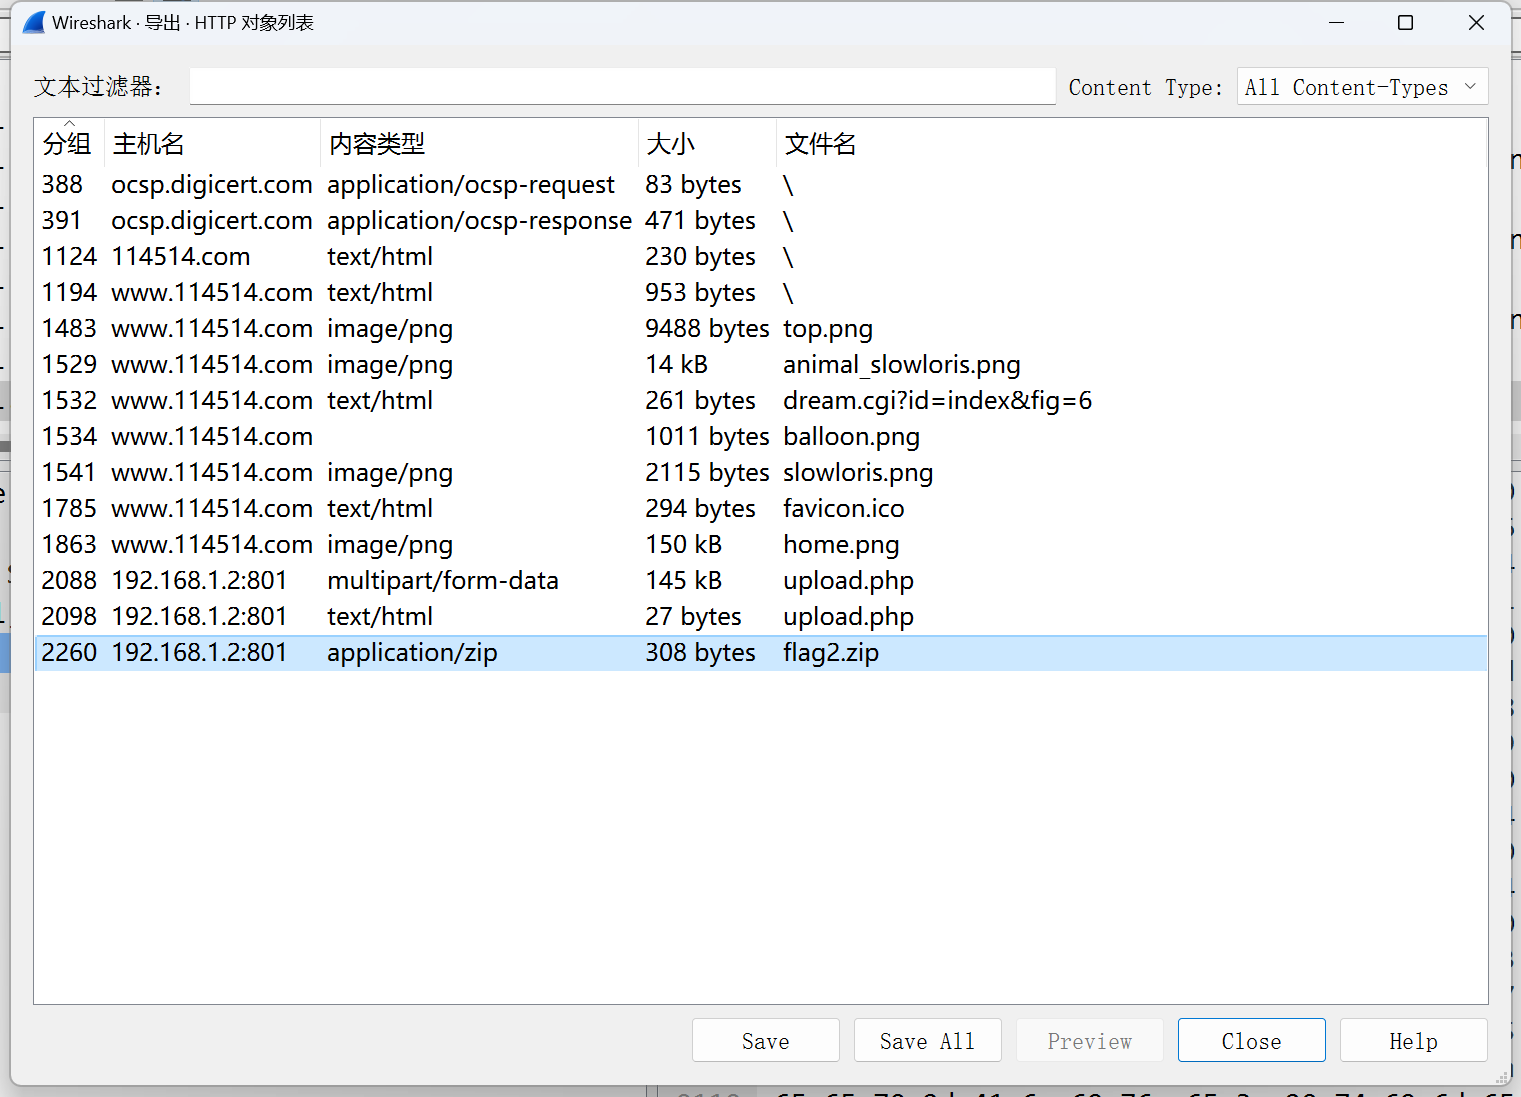
Task: Select the dream.cgi?id=index&fig=6 row
Action: pyautogui.click(x=761, y=401)
